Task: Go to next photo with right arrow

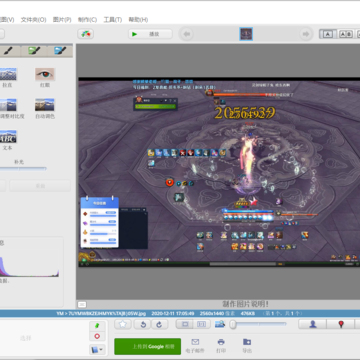Action: coord(305,34)
